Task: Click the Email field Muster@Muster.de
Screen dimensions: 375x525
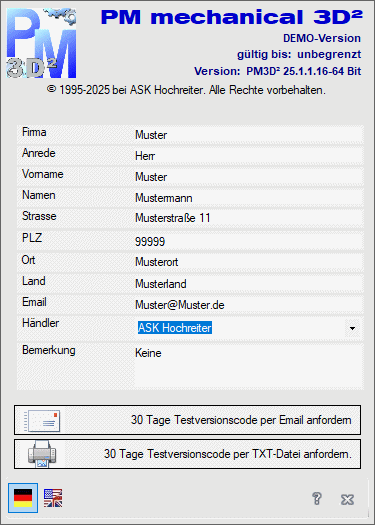Action: [248, 305]
